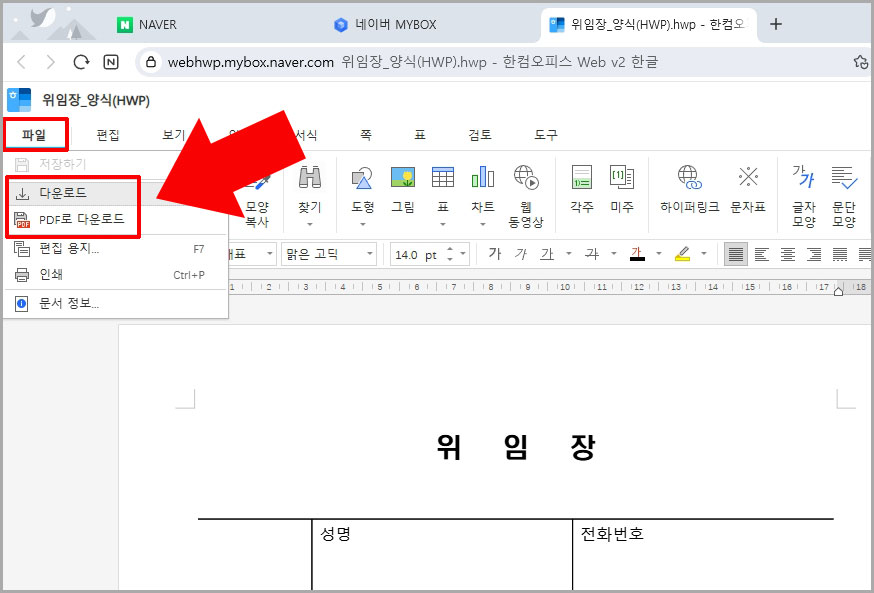Screen dimensions: 874x593
Task: Click the font color swatch
Action: (x=639, y=254)
